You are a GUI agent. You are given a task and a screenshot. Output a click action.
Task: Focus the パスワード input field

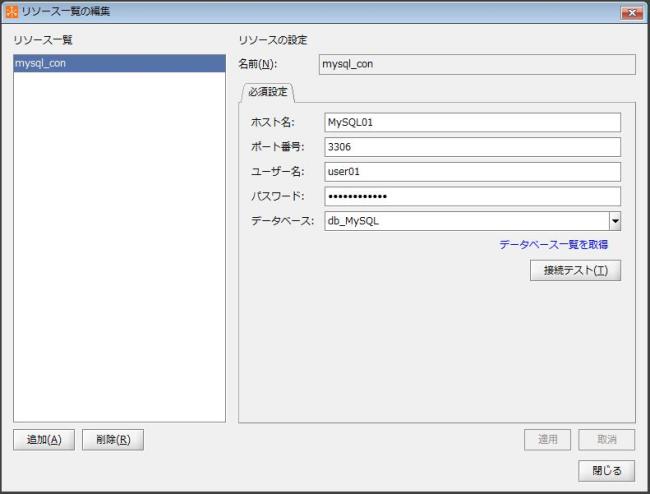coord(472,196)
